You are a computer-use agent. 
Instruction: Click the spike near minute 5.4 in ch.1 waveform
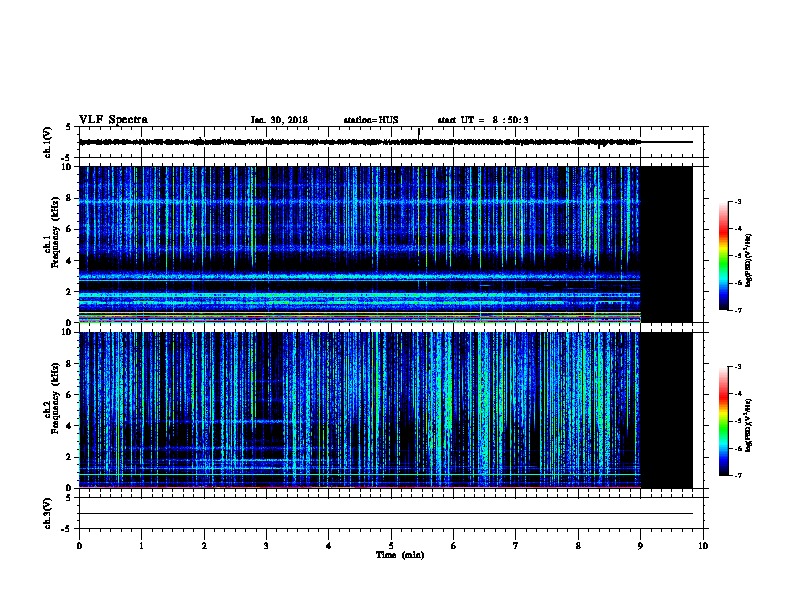pyautogui.click(x=419, y=134)
